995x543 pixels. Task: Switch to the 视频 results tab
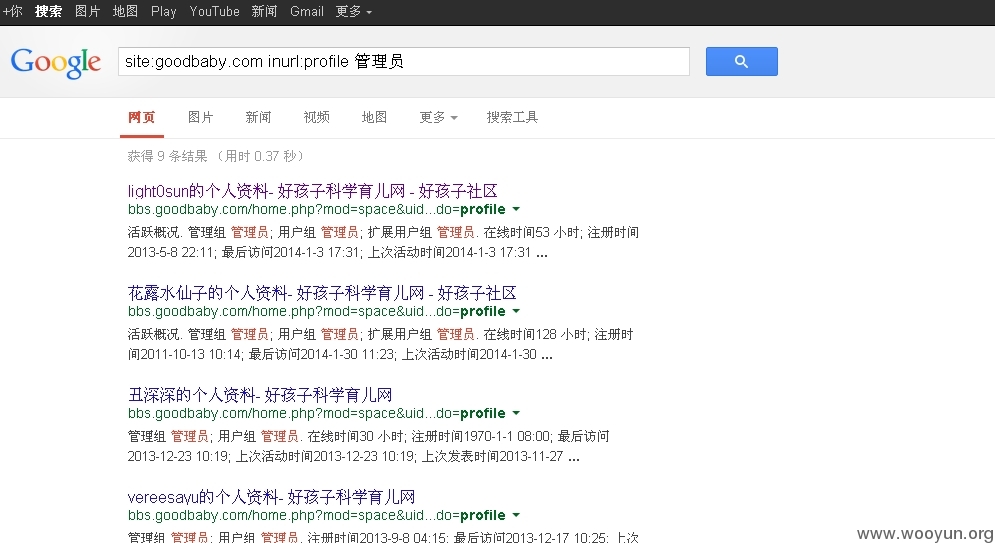(316, 117)
